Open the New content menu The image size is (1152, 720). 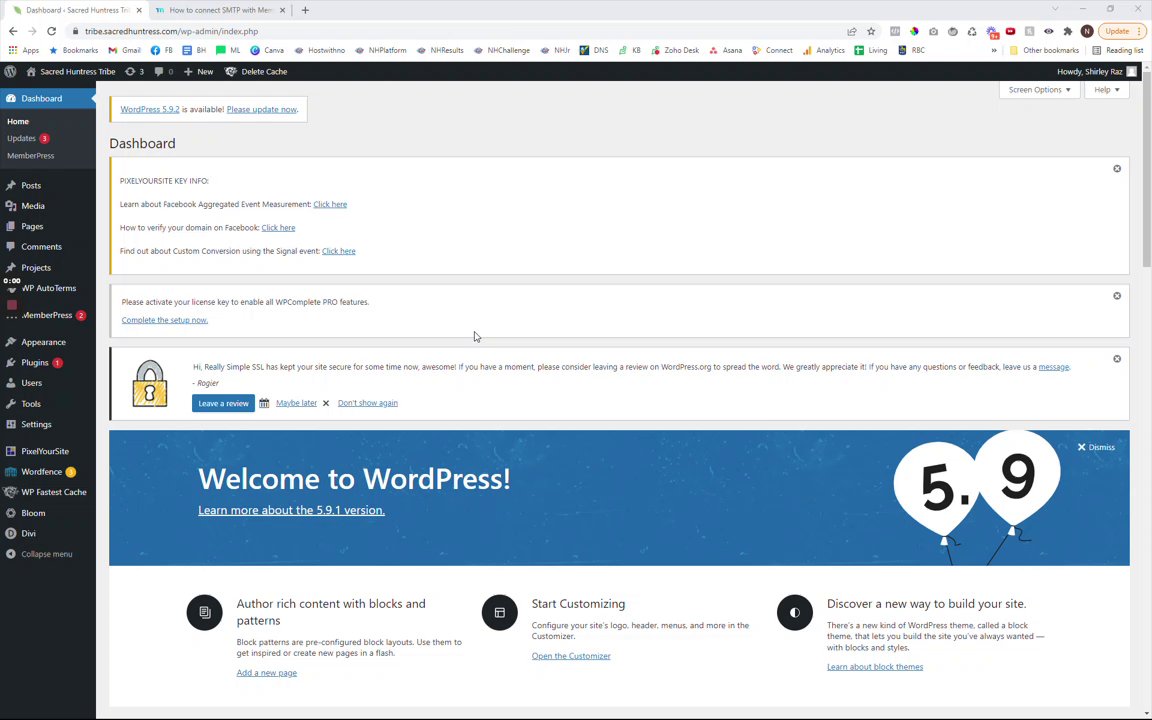198,71
